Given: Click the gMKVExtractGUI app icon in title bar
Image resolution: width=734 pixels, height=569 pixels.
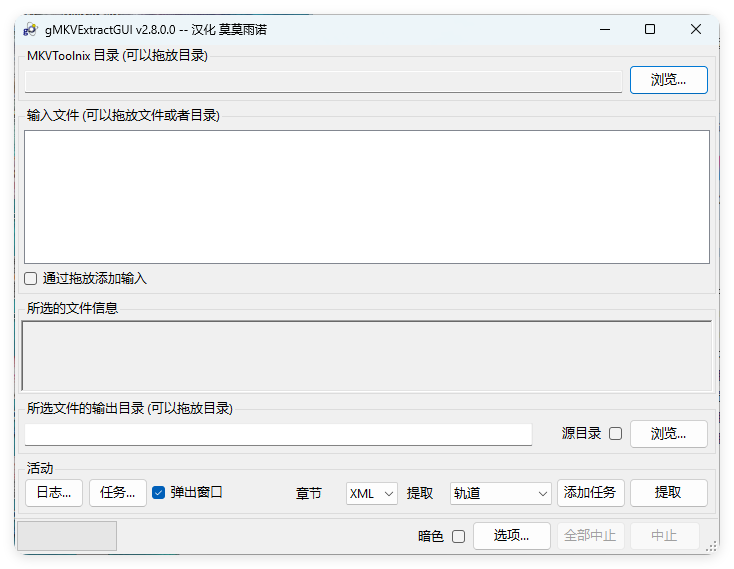Looking at the screenshot, I should click(x=30, y=29).
